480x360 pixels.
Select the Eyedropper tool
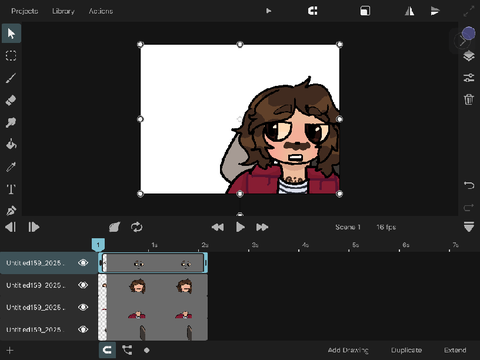click(11, 167)
